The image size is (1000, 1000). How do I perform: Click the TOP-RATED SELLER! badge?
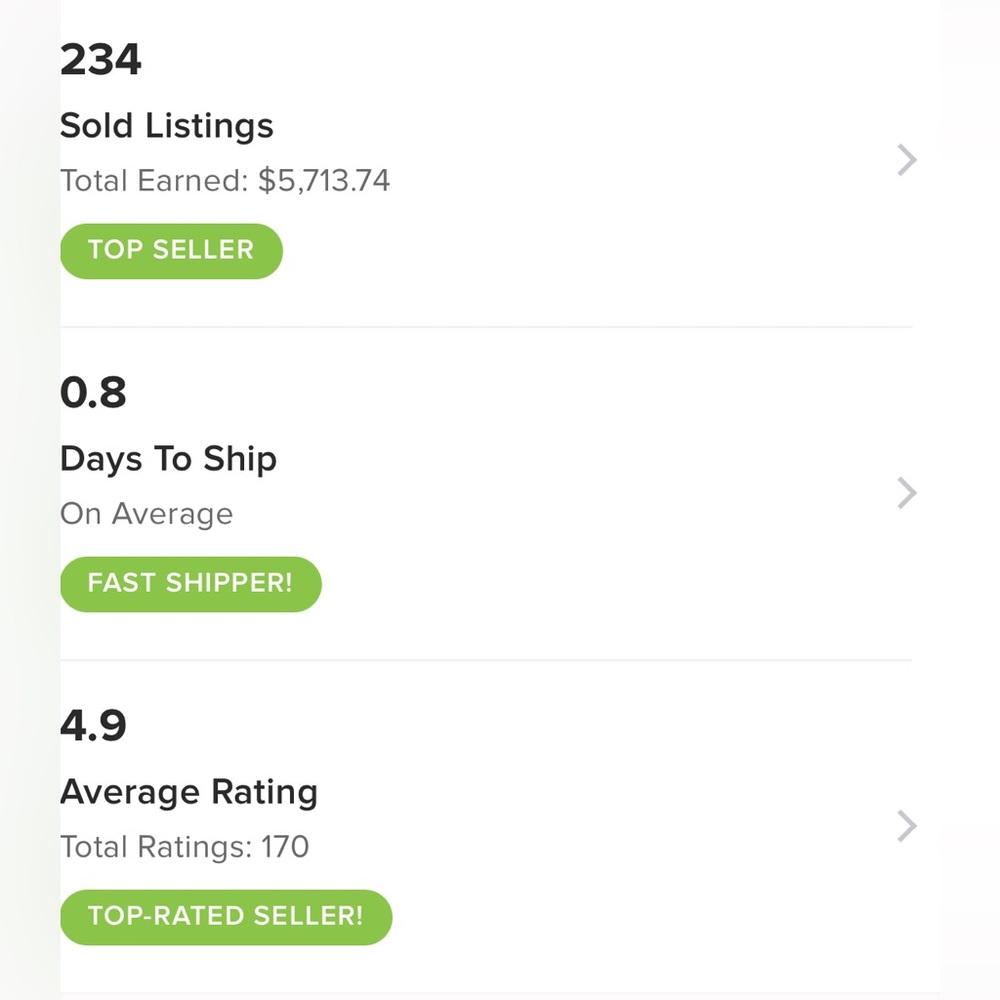coord(225,916)
